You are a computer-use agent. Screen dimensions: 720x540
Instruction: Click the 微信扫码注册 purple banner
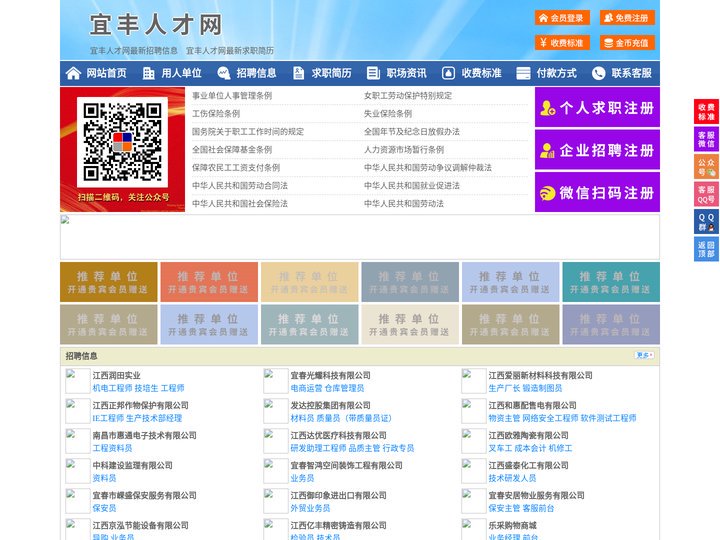597,192
